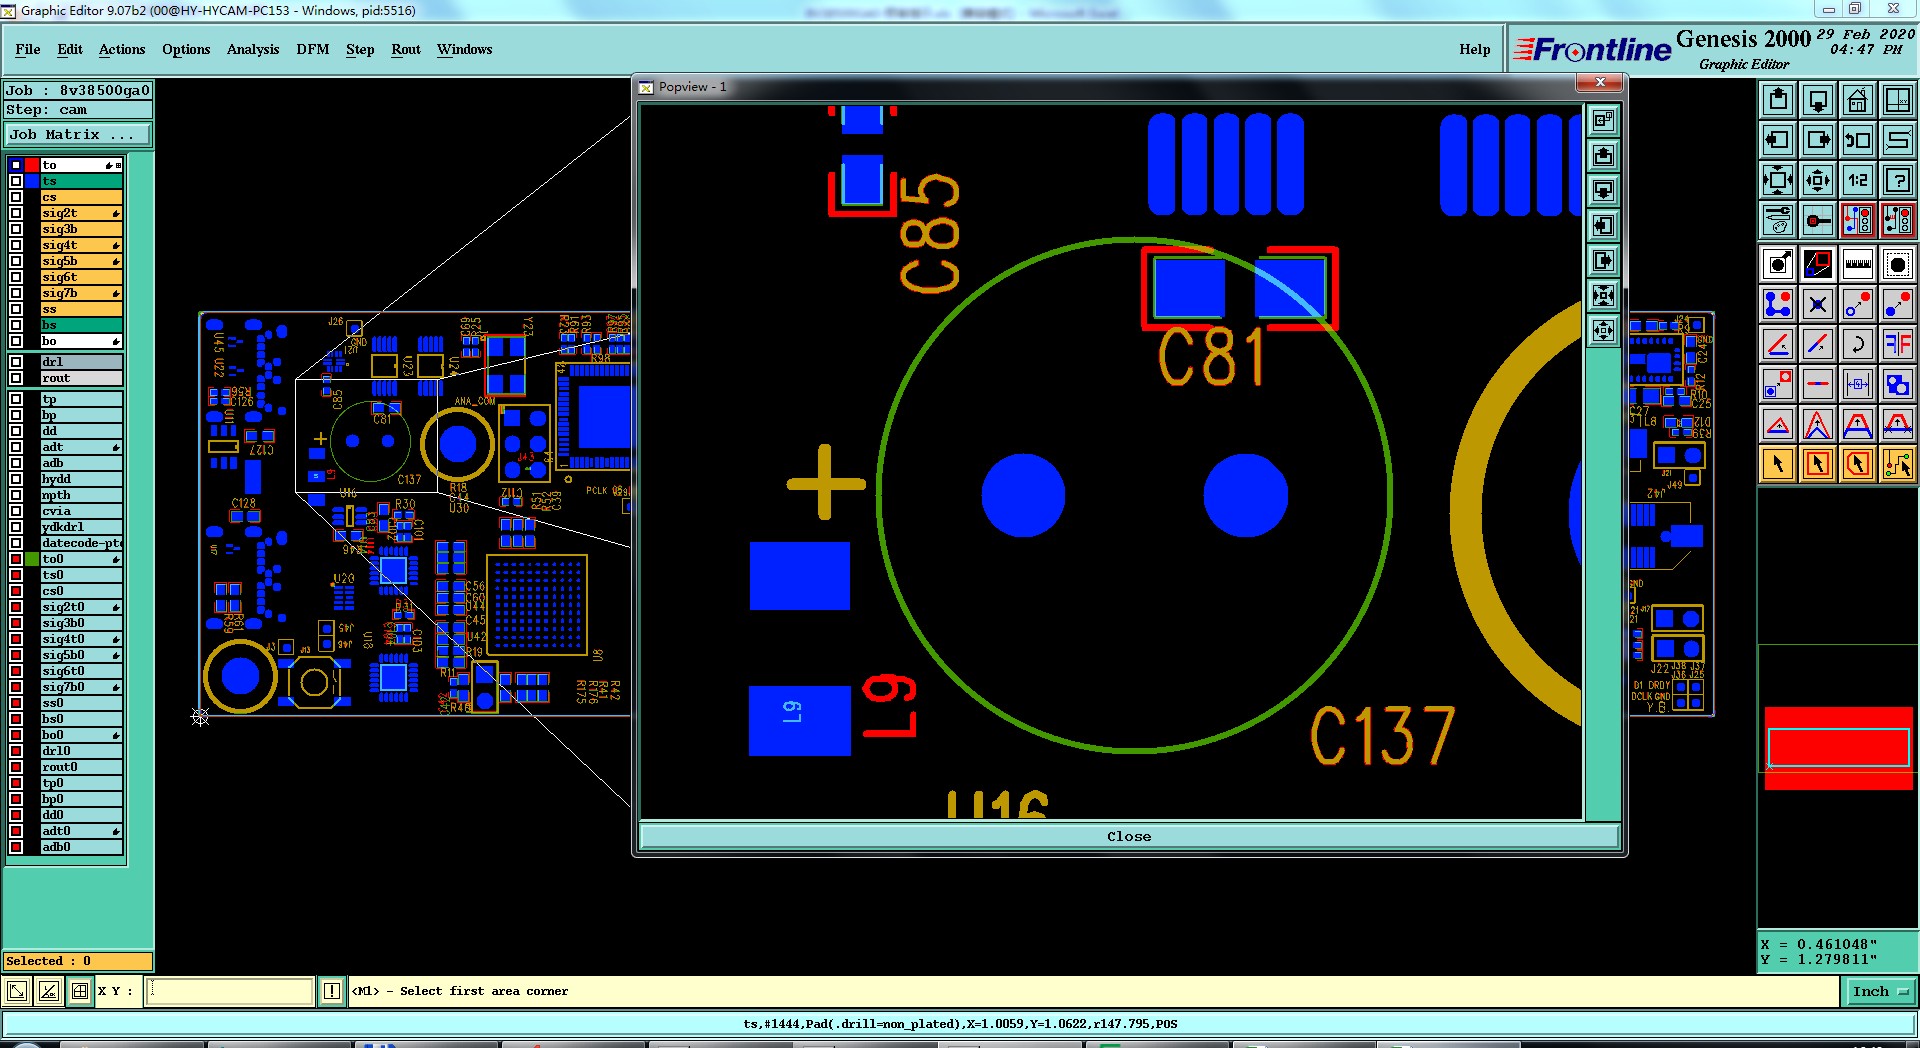Click the red color swatch for layer to
This screenshot has height=1048, width=1920.
pos(32,165)
